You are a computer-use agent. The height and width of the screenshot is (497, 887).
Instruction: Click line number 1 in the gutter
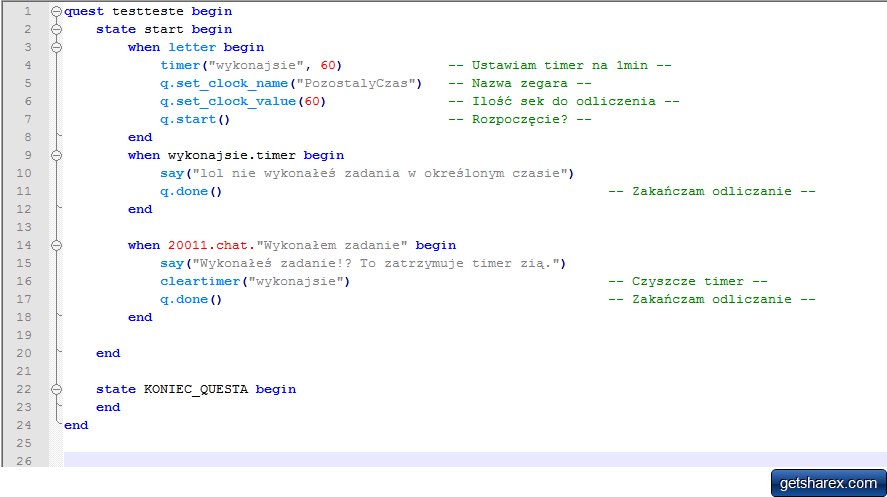pos(28,11)
